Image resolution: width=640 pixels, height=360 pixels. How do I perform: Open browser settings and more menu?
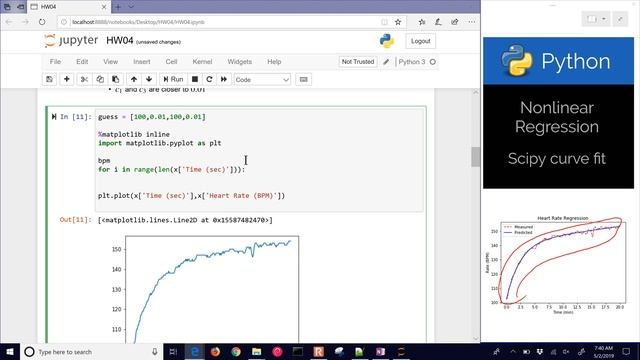(471, 22)
